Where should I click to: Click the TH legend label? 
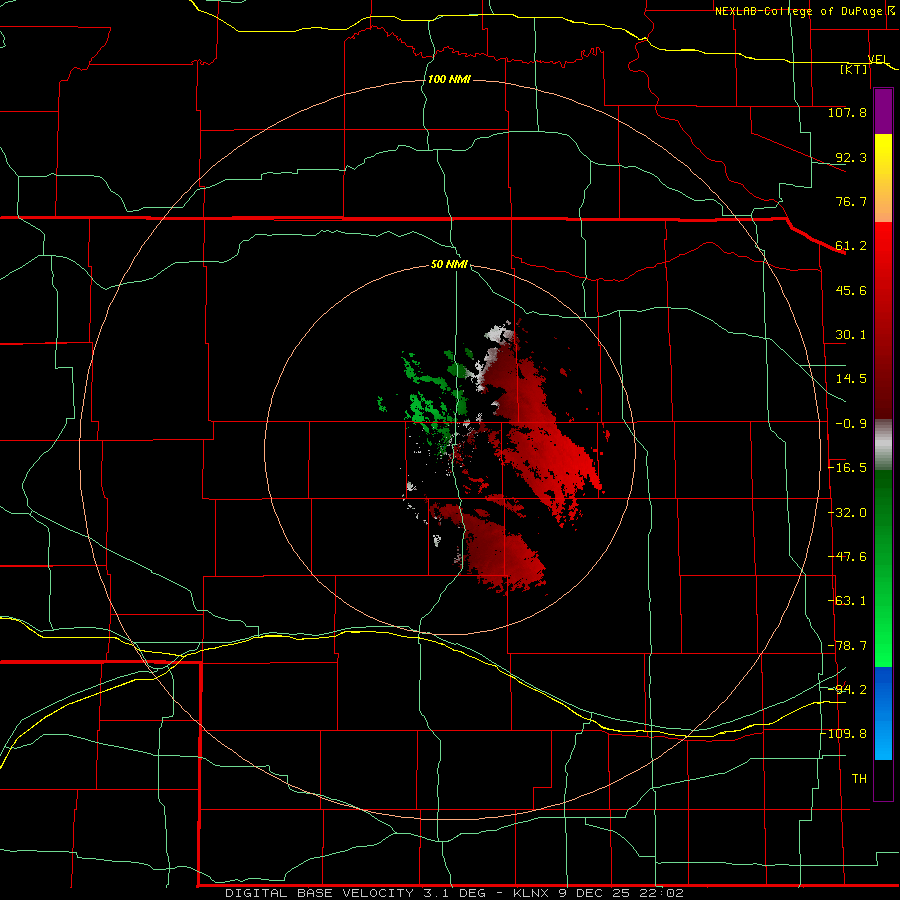click(859, 779)
